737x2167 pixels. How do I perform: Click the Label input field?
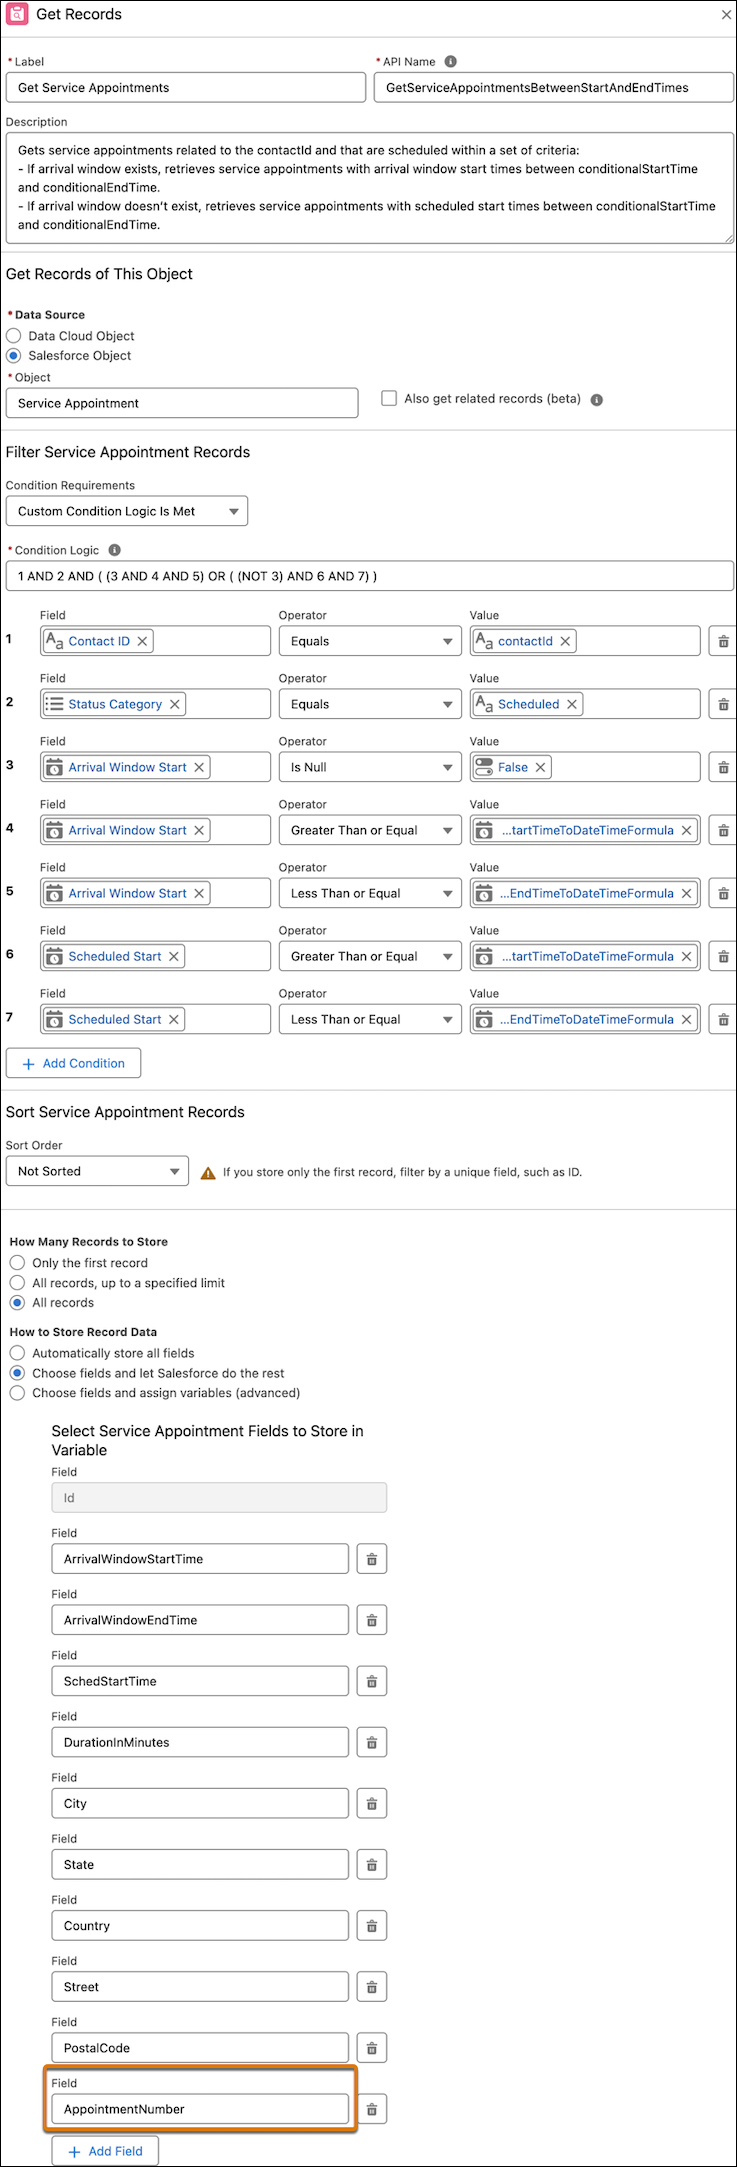(186, 87)
